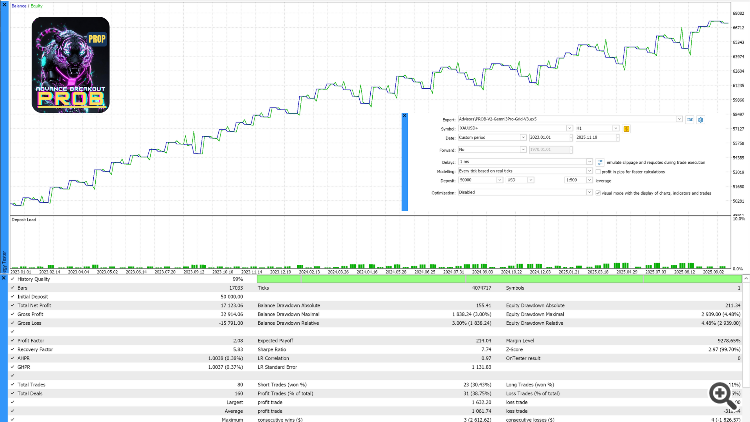750x422 pixels.
Task: Click the PROB Advance Breakout logo
Action: point(71,65)
